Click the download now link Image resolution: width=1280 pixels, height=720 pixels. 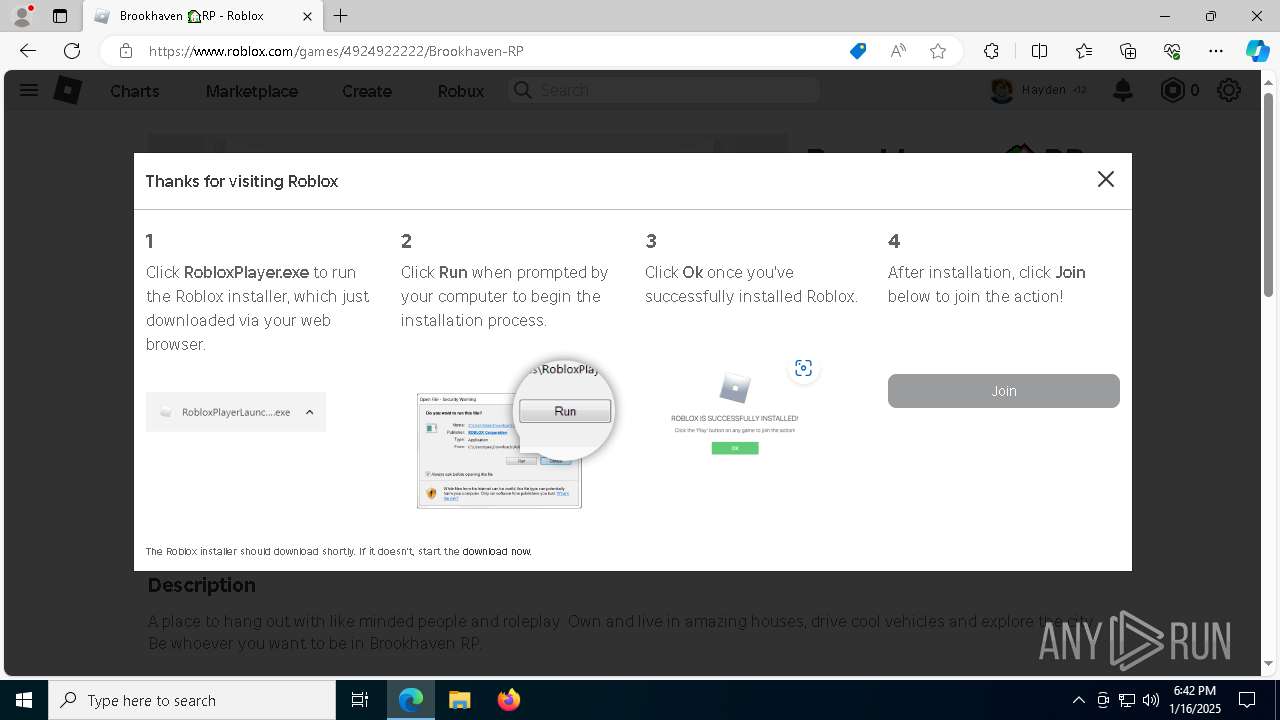coord(496,551)
